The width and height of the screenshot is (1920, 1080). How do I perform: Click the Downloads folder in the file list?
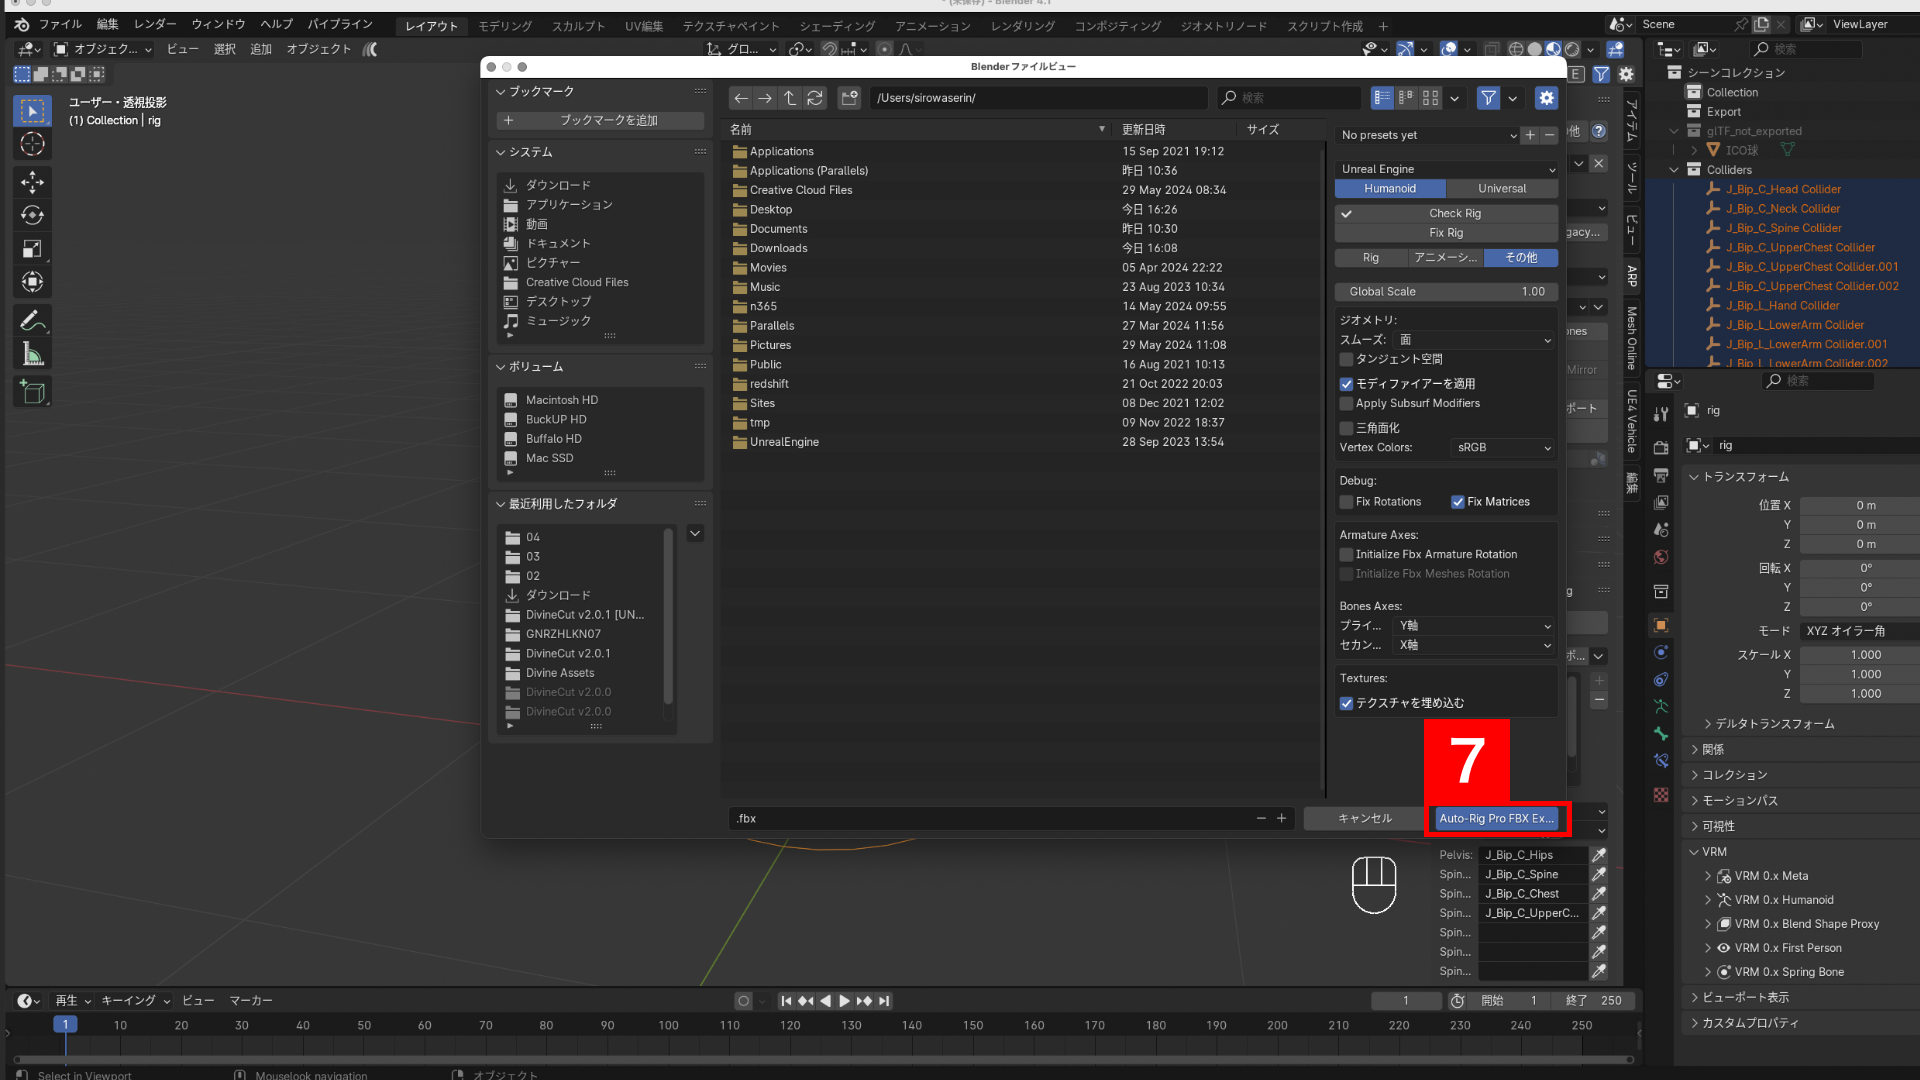pos(779,247)
